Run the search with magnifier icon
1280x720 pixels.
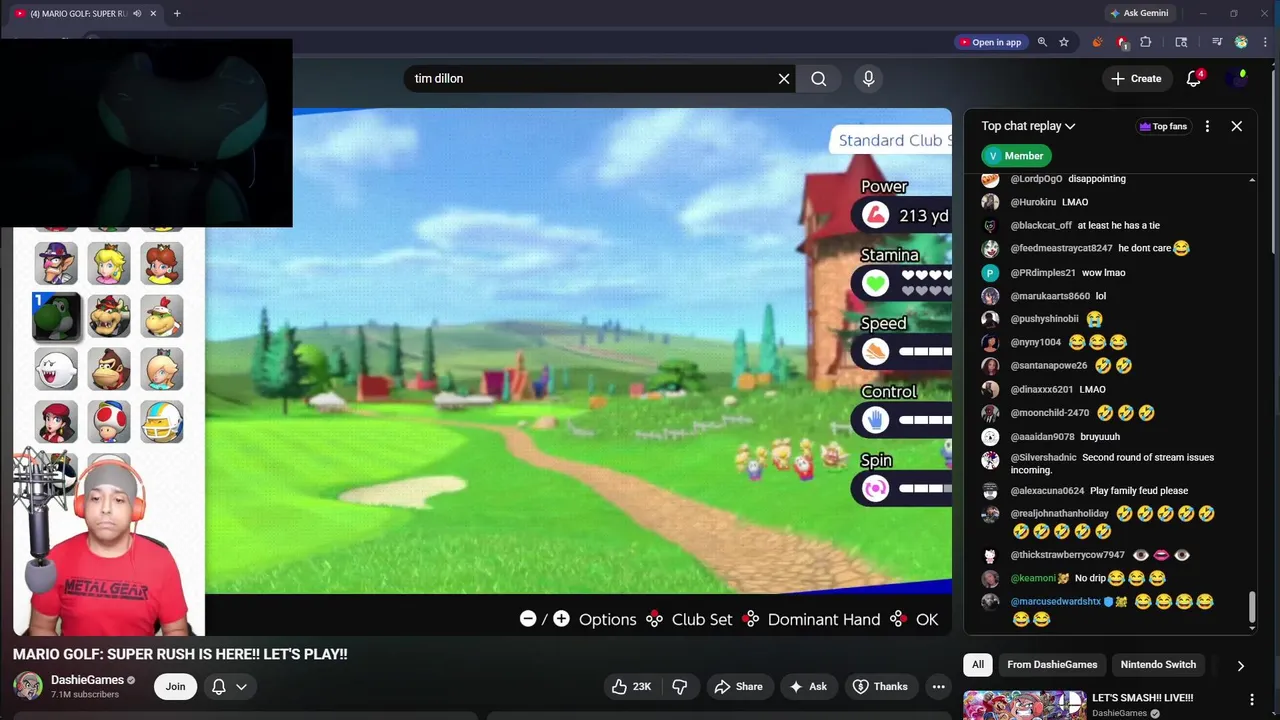tap(819, 78)
